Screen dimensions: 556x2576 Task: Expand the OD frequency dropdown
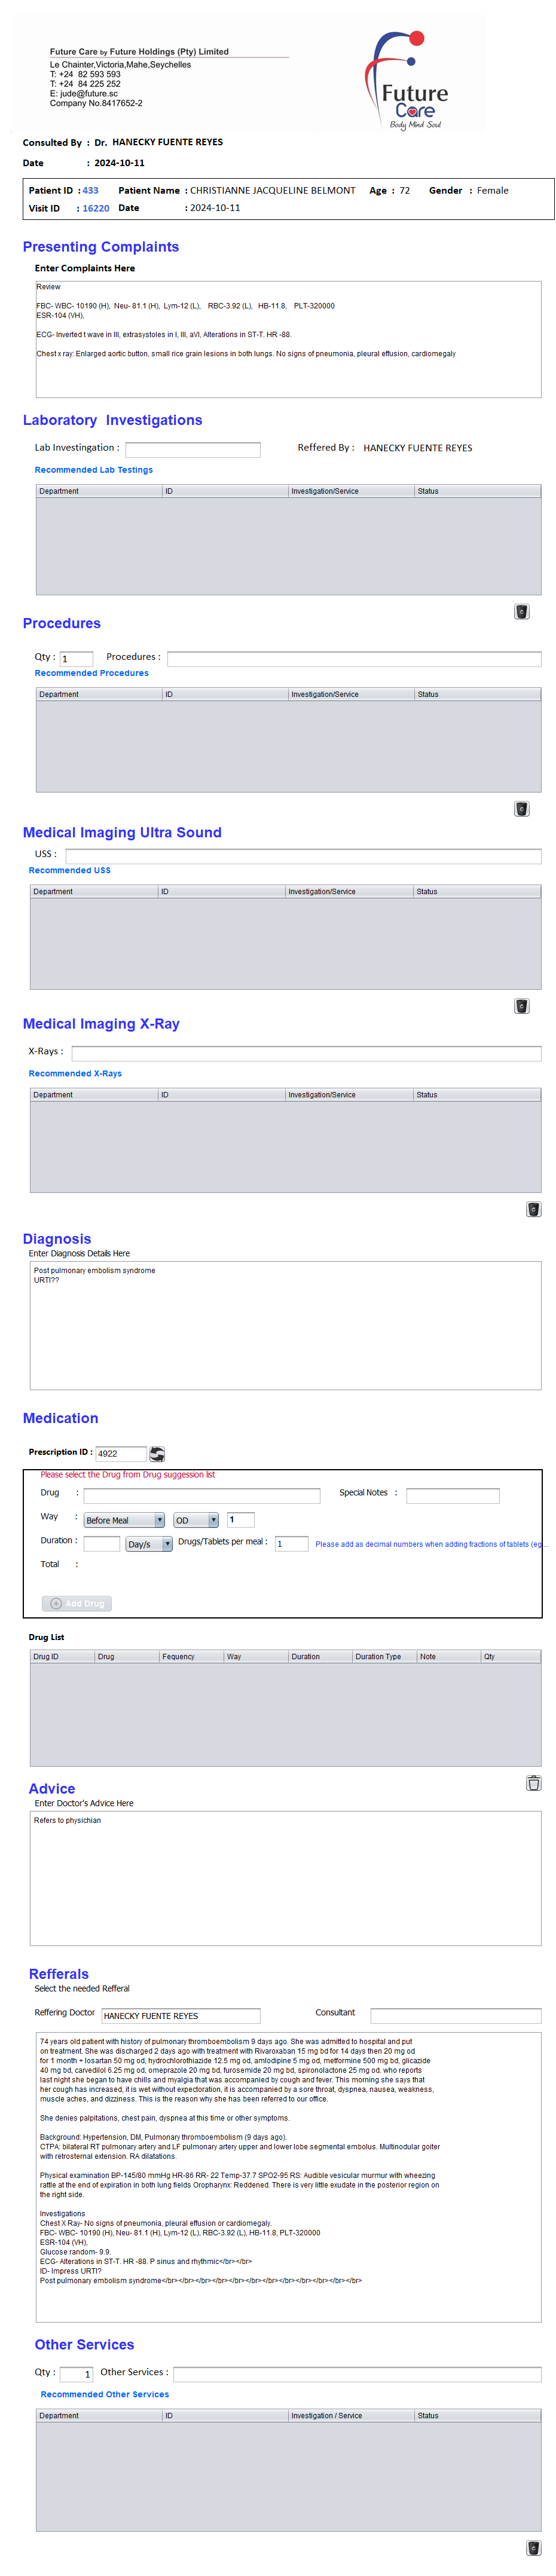click(x=196, y=1519)
